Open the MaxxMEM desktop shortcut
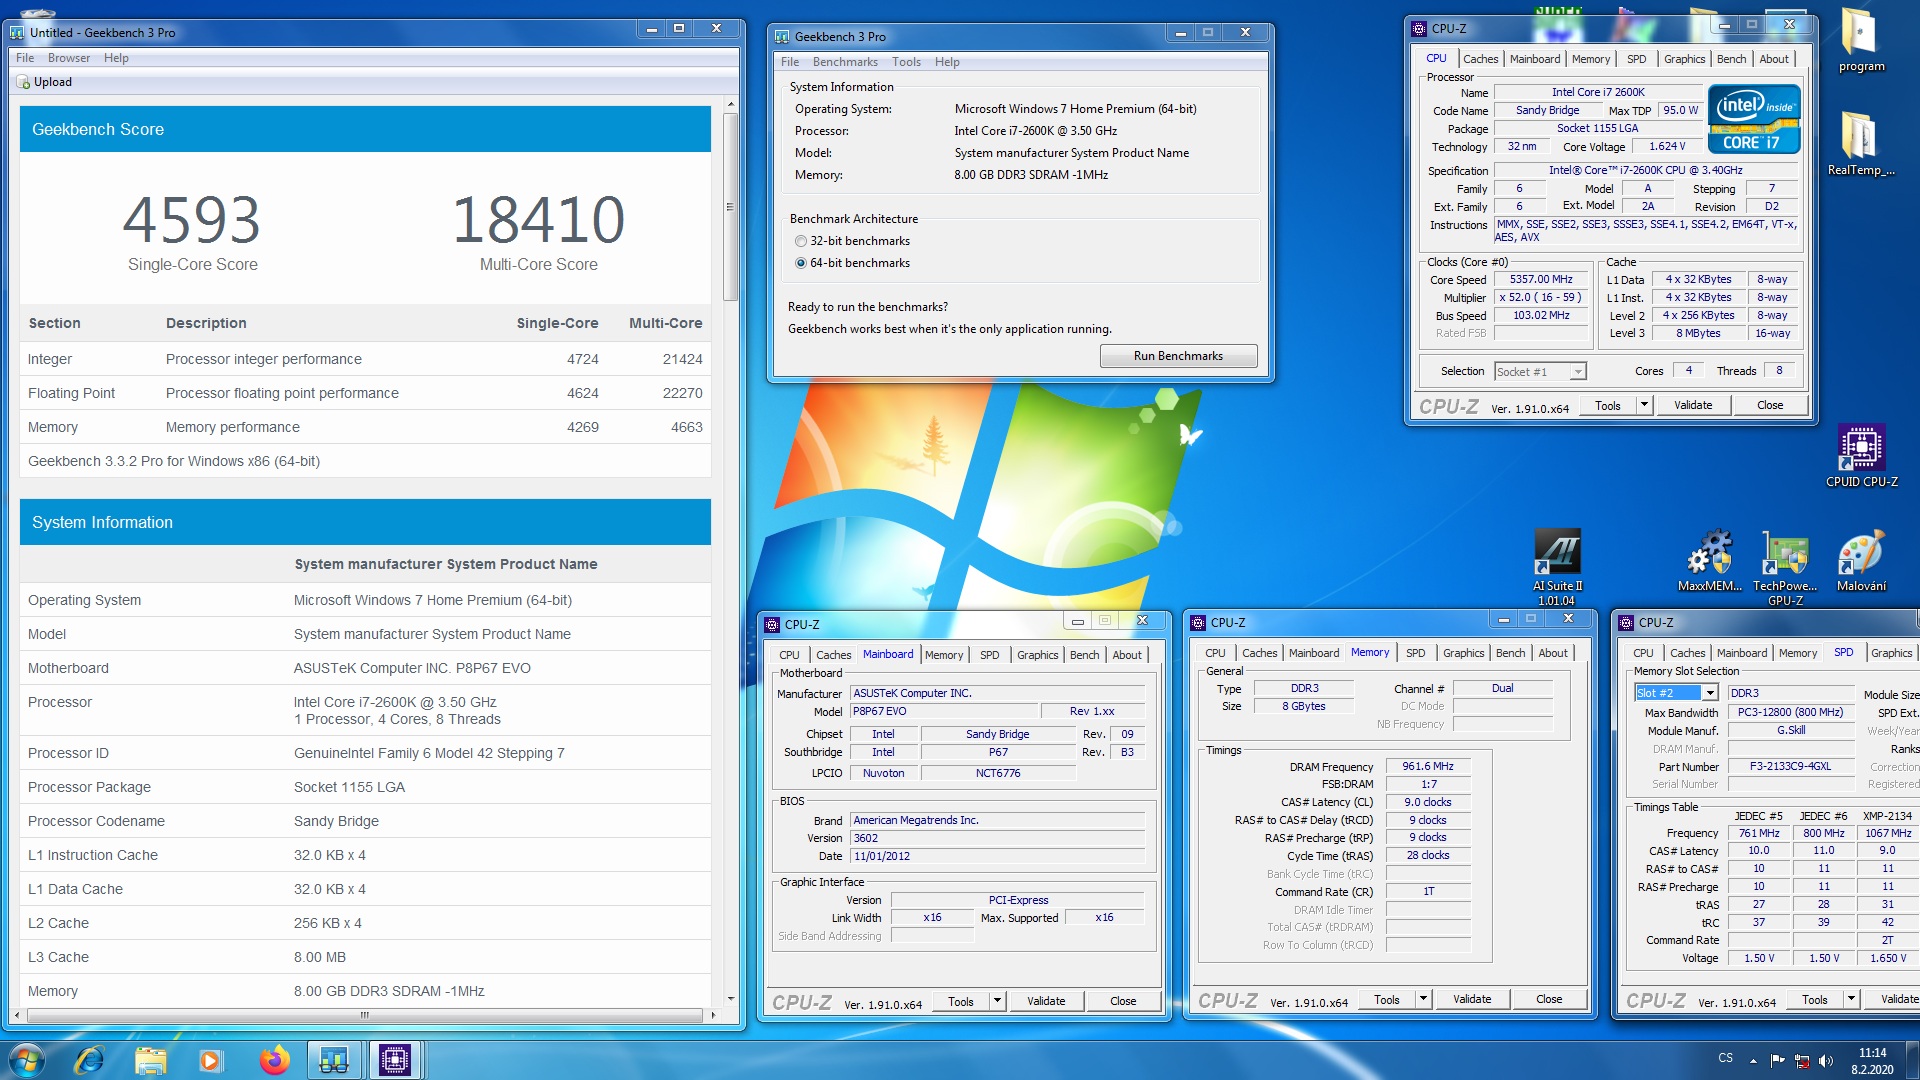The height and width of the screenshot is (1080, 1920). click(1710, 560)
